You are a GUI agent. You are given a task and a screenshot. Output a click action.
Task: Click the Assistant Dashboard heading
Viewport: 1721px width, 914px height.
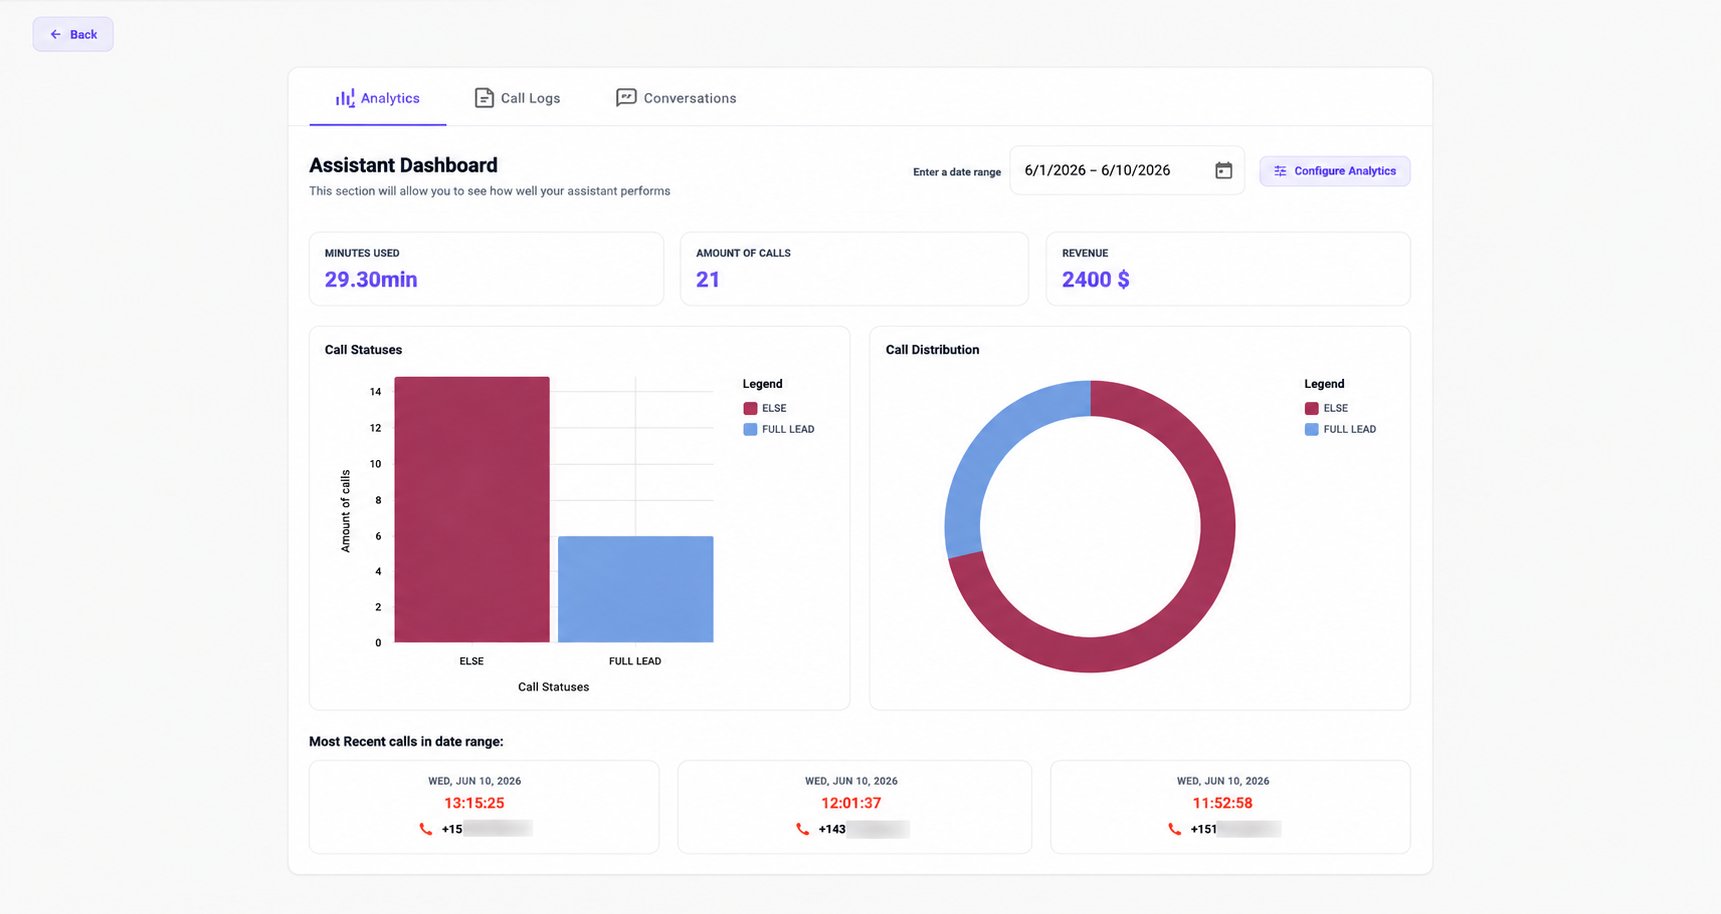coord(403,165)
